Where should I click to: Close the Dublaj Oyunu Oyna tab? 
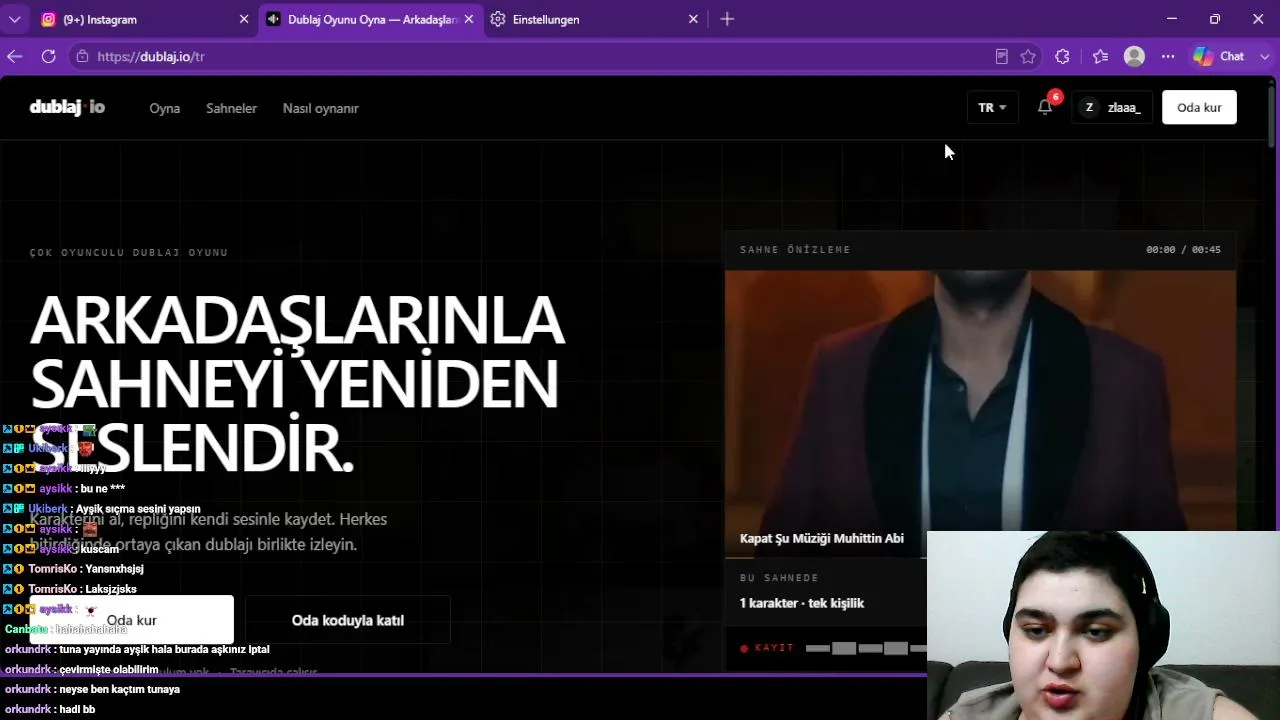click(x=469, y=19)
